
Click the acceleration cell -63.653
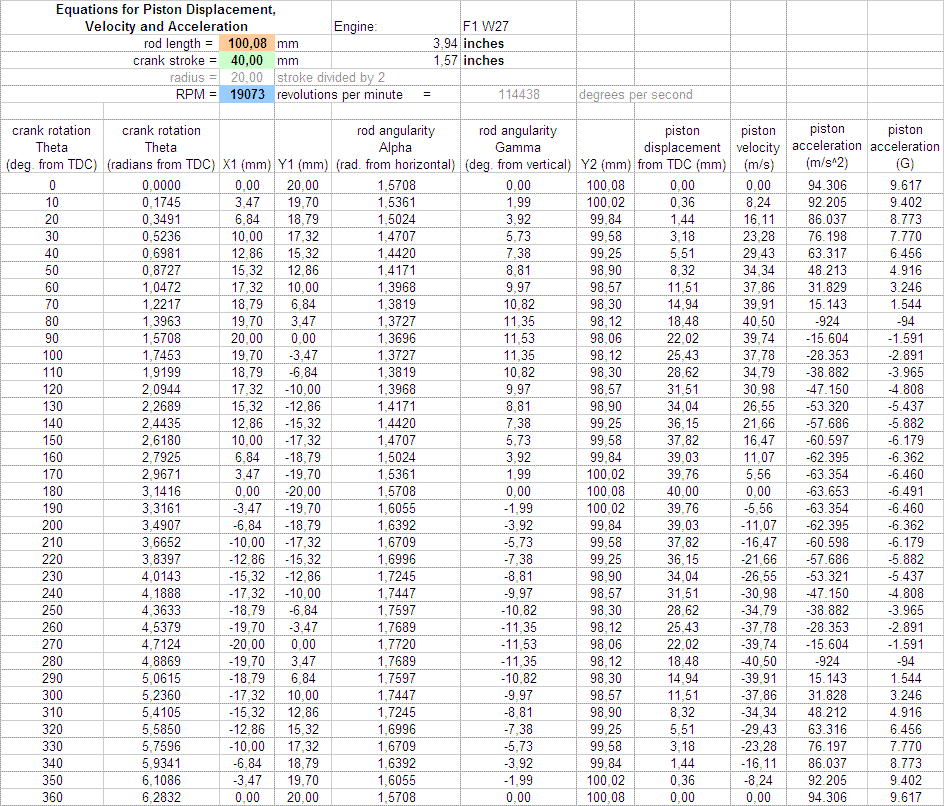point(827,491)
